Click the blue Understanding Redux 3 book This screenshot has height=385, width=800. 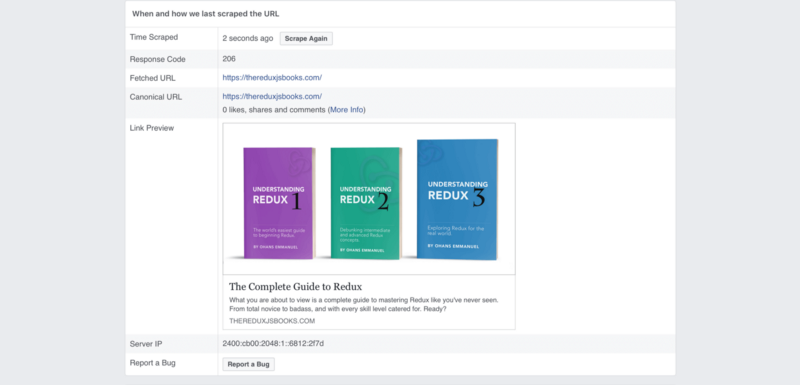458,199
